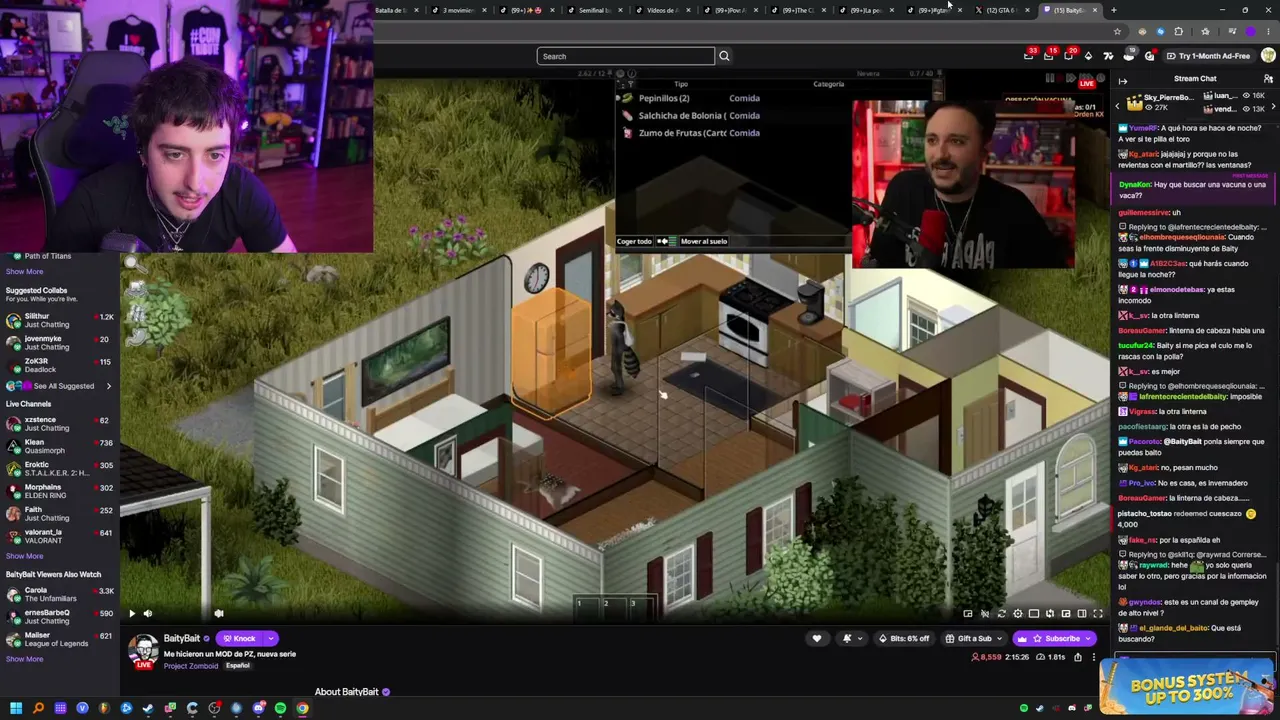This screenshot has height=720, width=1280.
Task: Switch to the GTA 6 browser tab
Action: pos(1004,10)
